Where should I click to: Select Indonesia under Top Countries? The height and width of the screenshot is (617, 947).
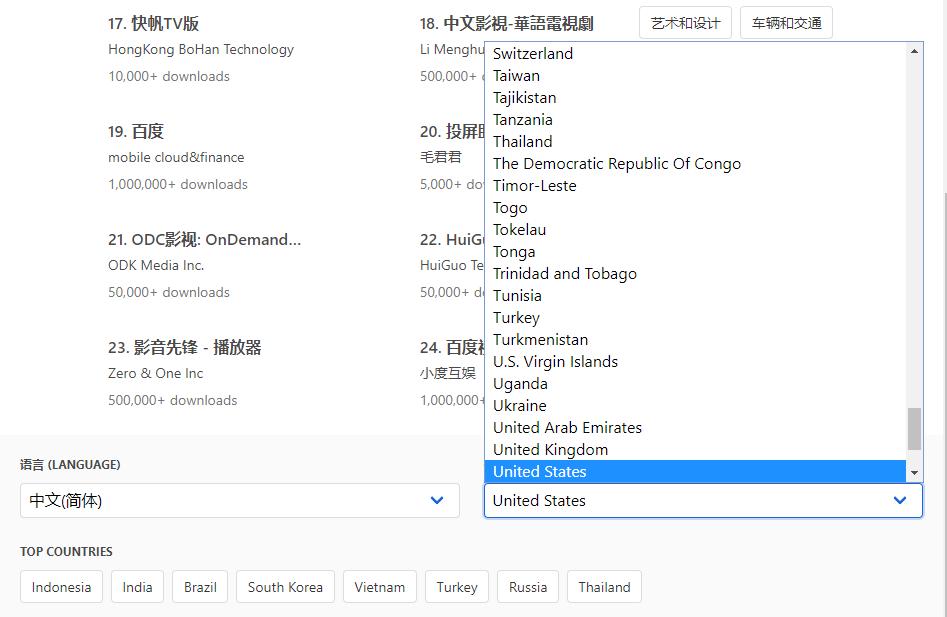click(x=61, y=587)
